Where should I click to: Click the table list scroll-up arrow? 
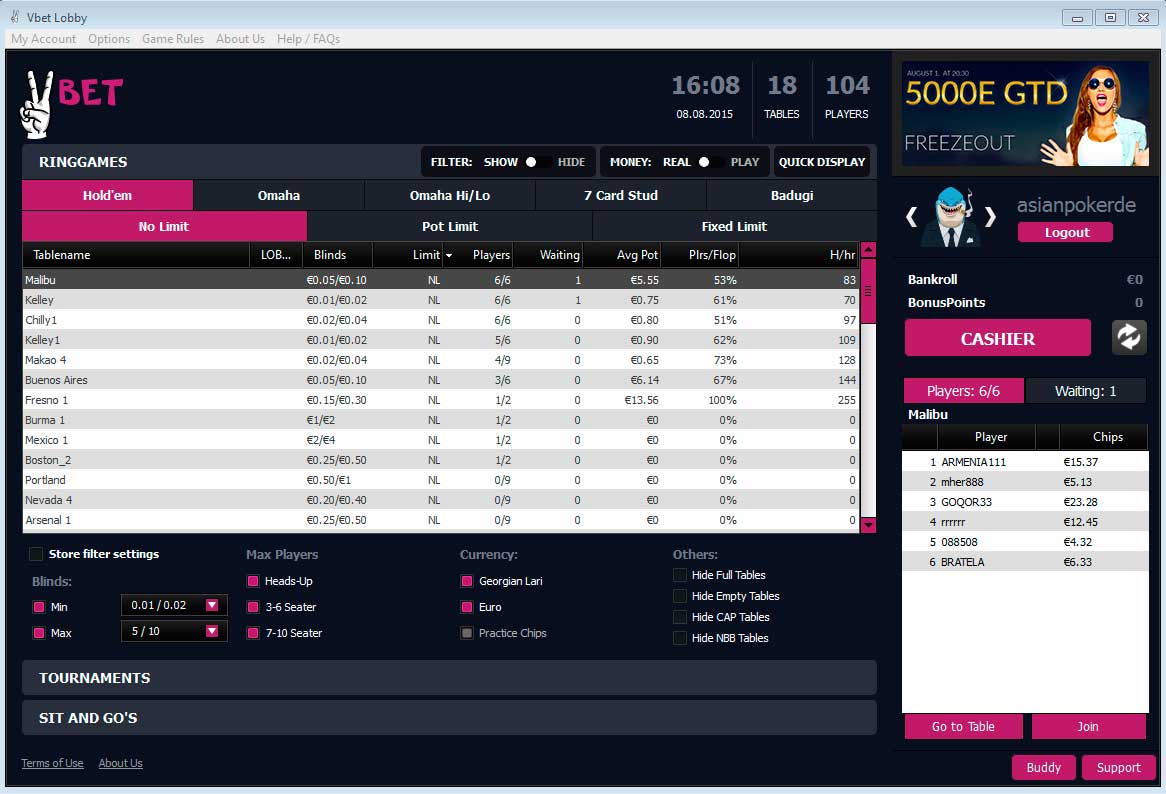click(x=868, y=250)
